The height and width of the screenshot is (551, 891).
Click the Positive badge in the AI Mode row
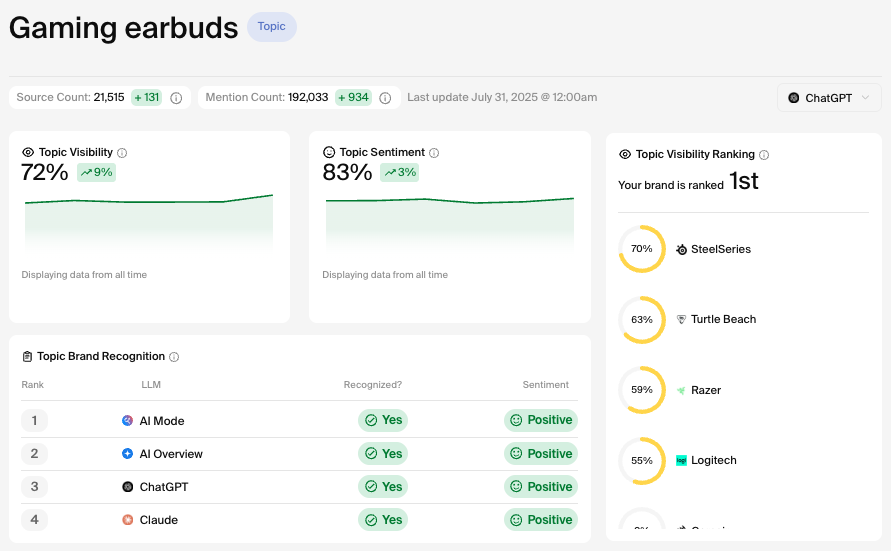[541, 420]
